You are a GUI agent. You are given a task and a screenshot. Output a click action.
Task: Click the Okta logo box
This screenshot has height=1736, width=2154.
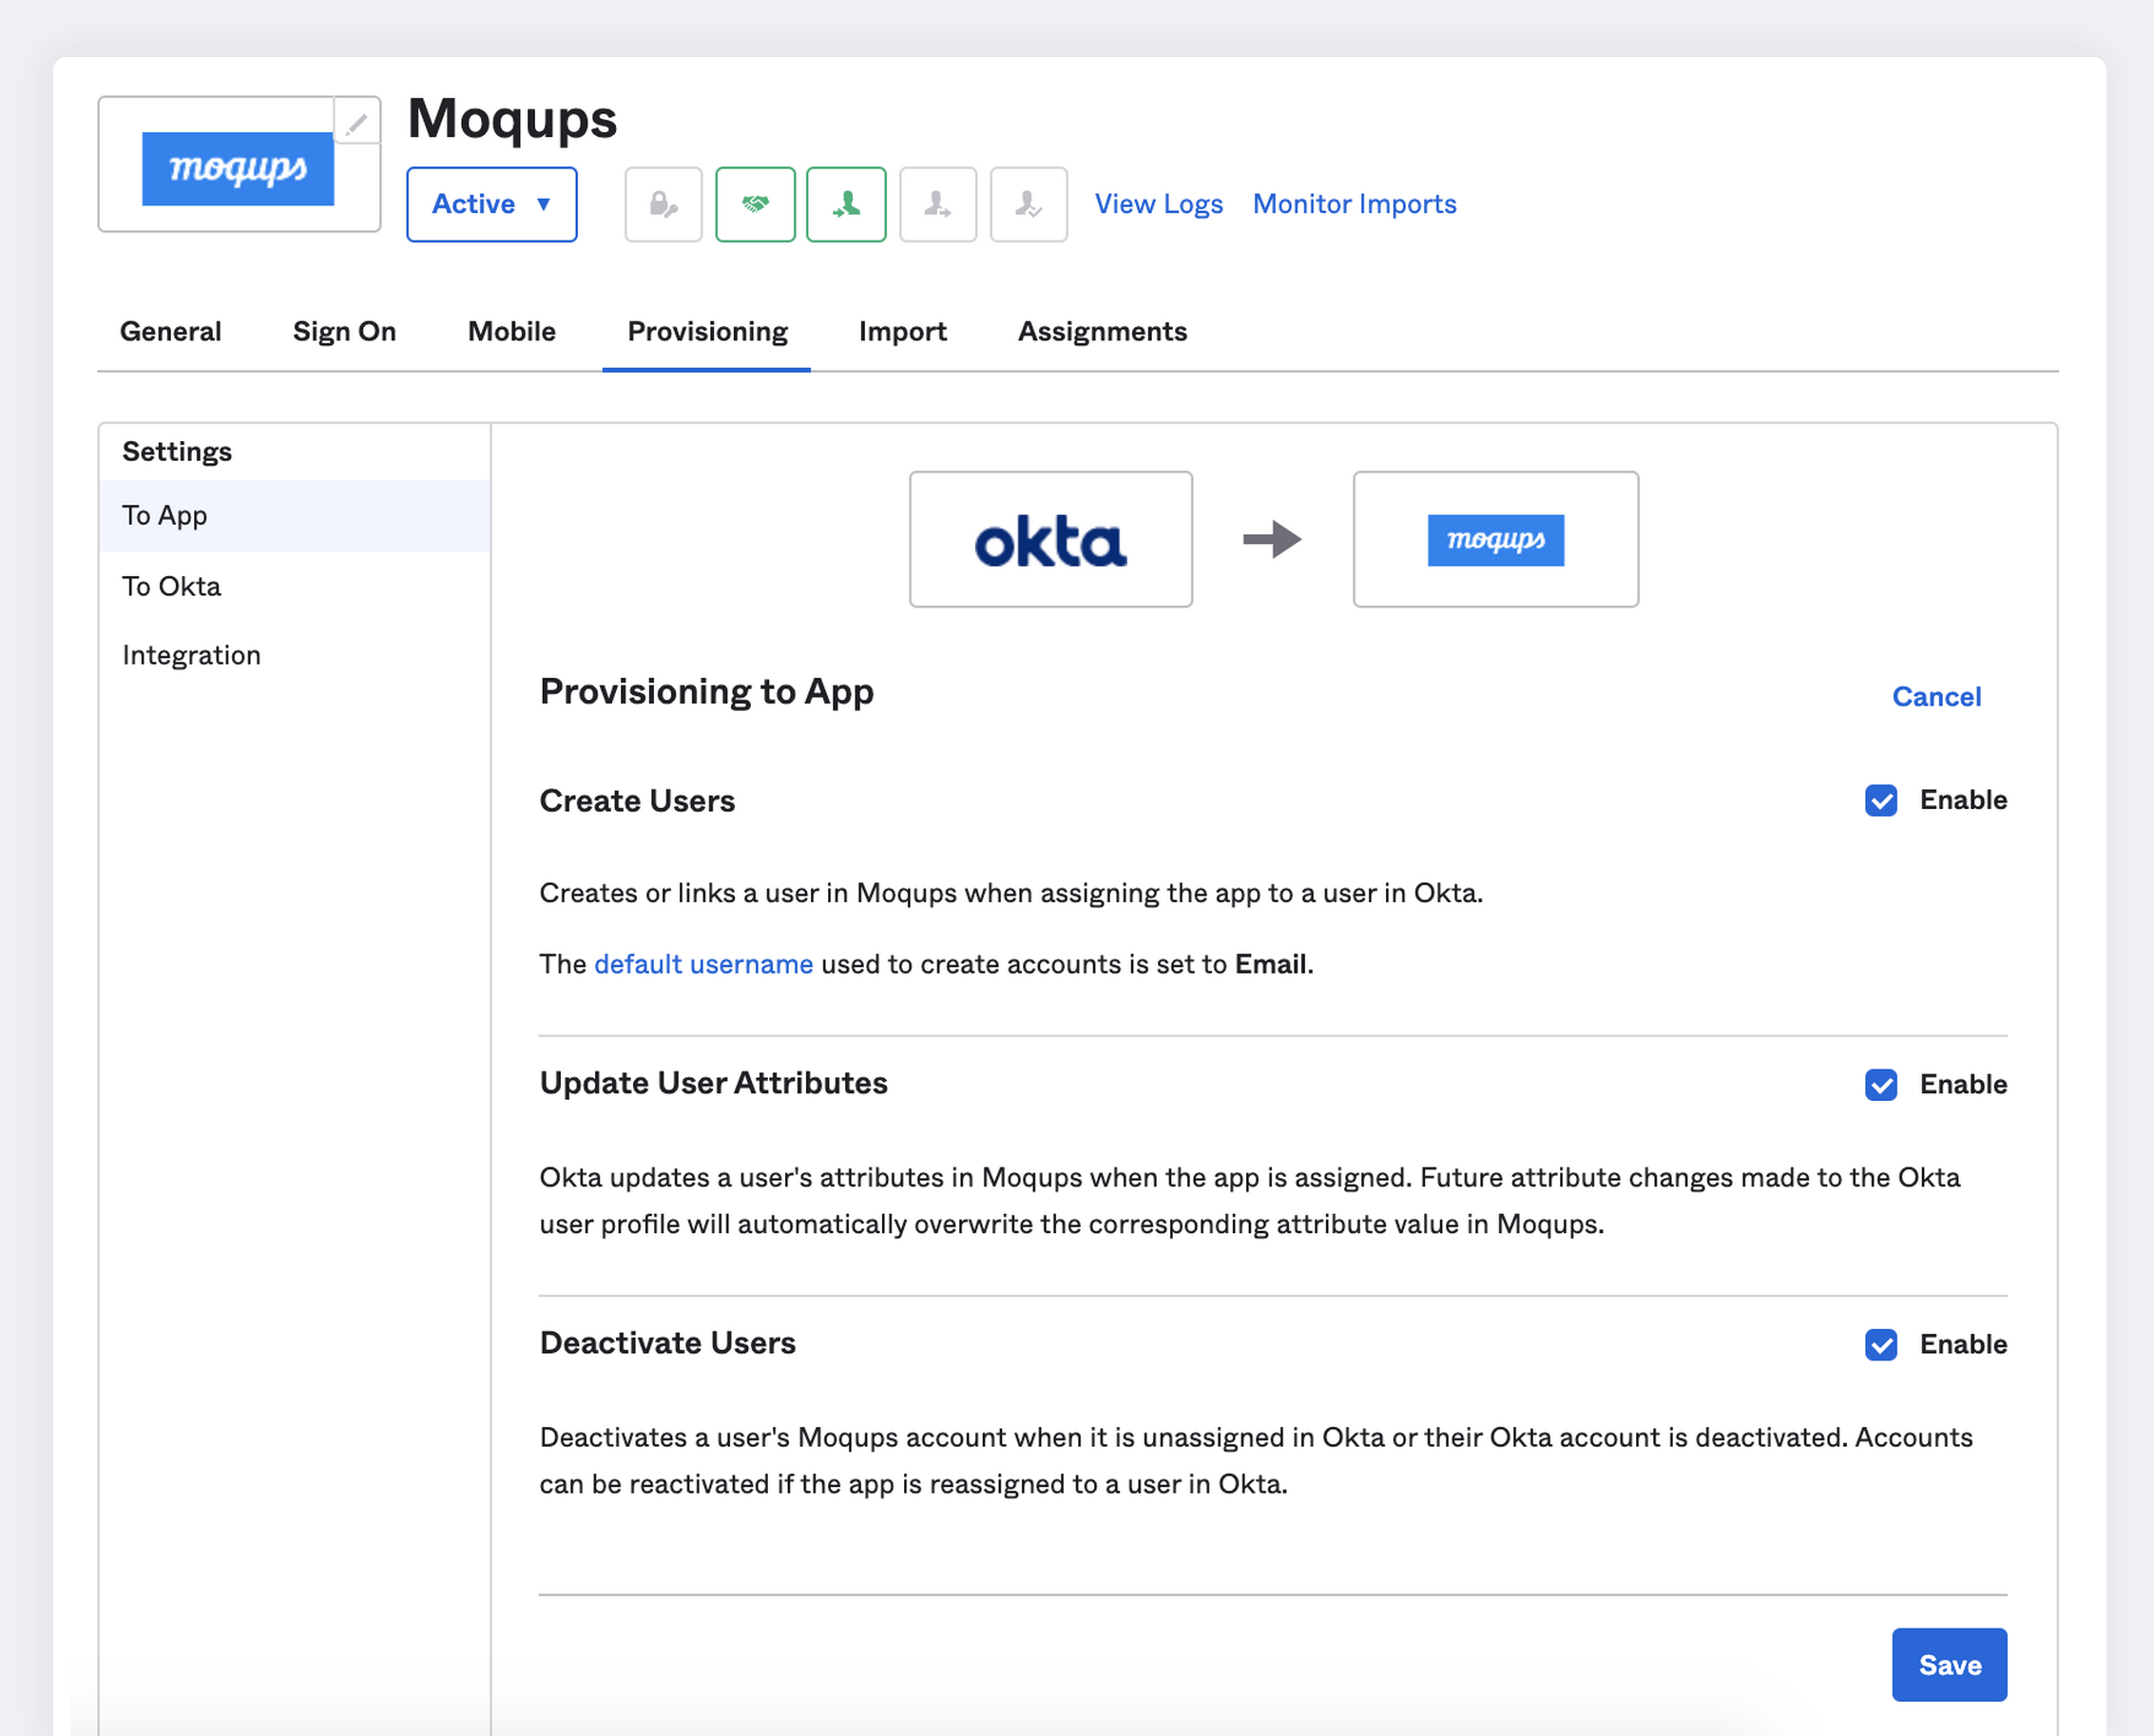(1050, 539)
